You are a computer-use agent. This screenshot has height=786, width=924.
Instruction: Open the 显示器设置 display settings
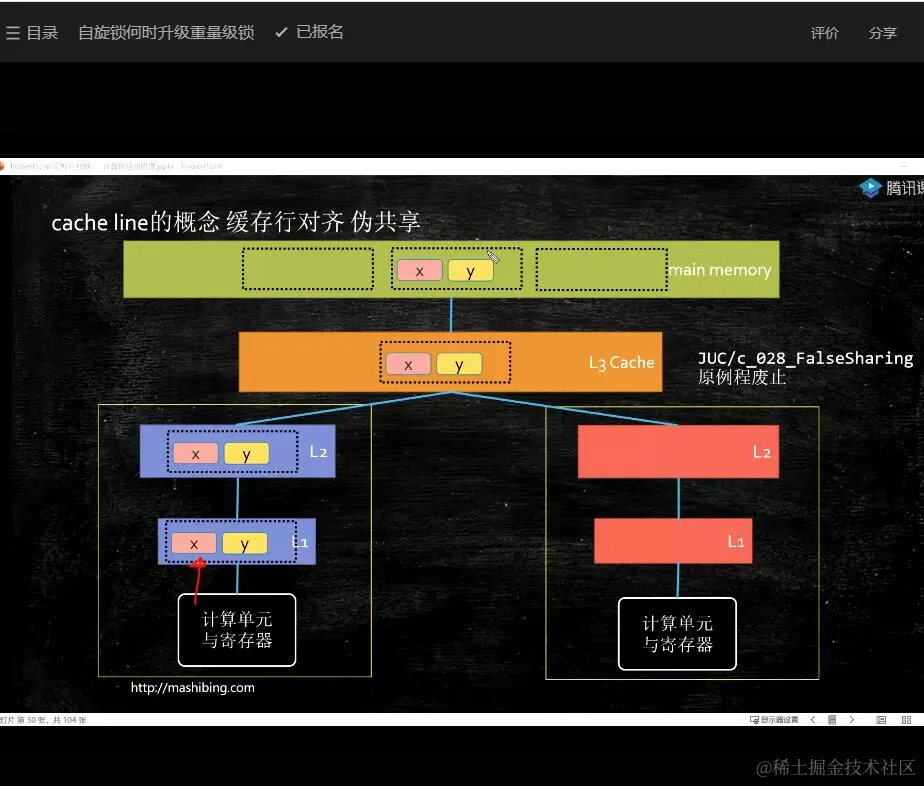click(x=774, y=719)
